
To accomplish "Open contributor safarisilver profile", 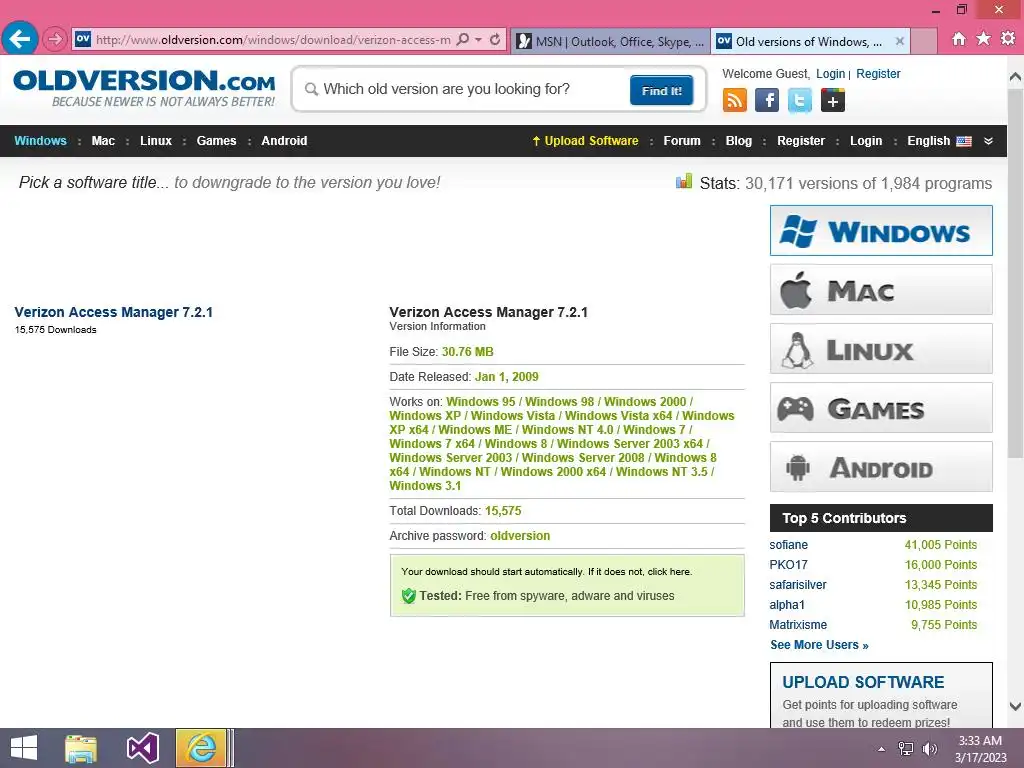I will [x=797, y=584].
